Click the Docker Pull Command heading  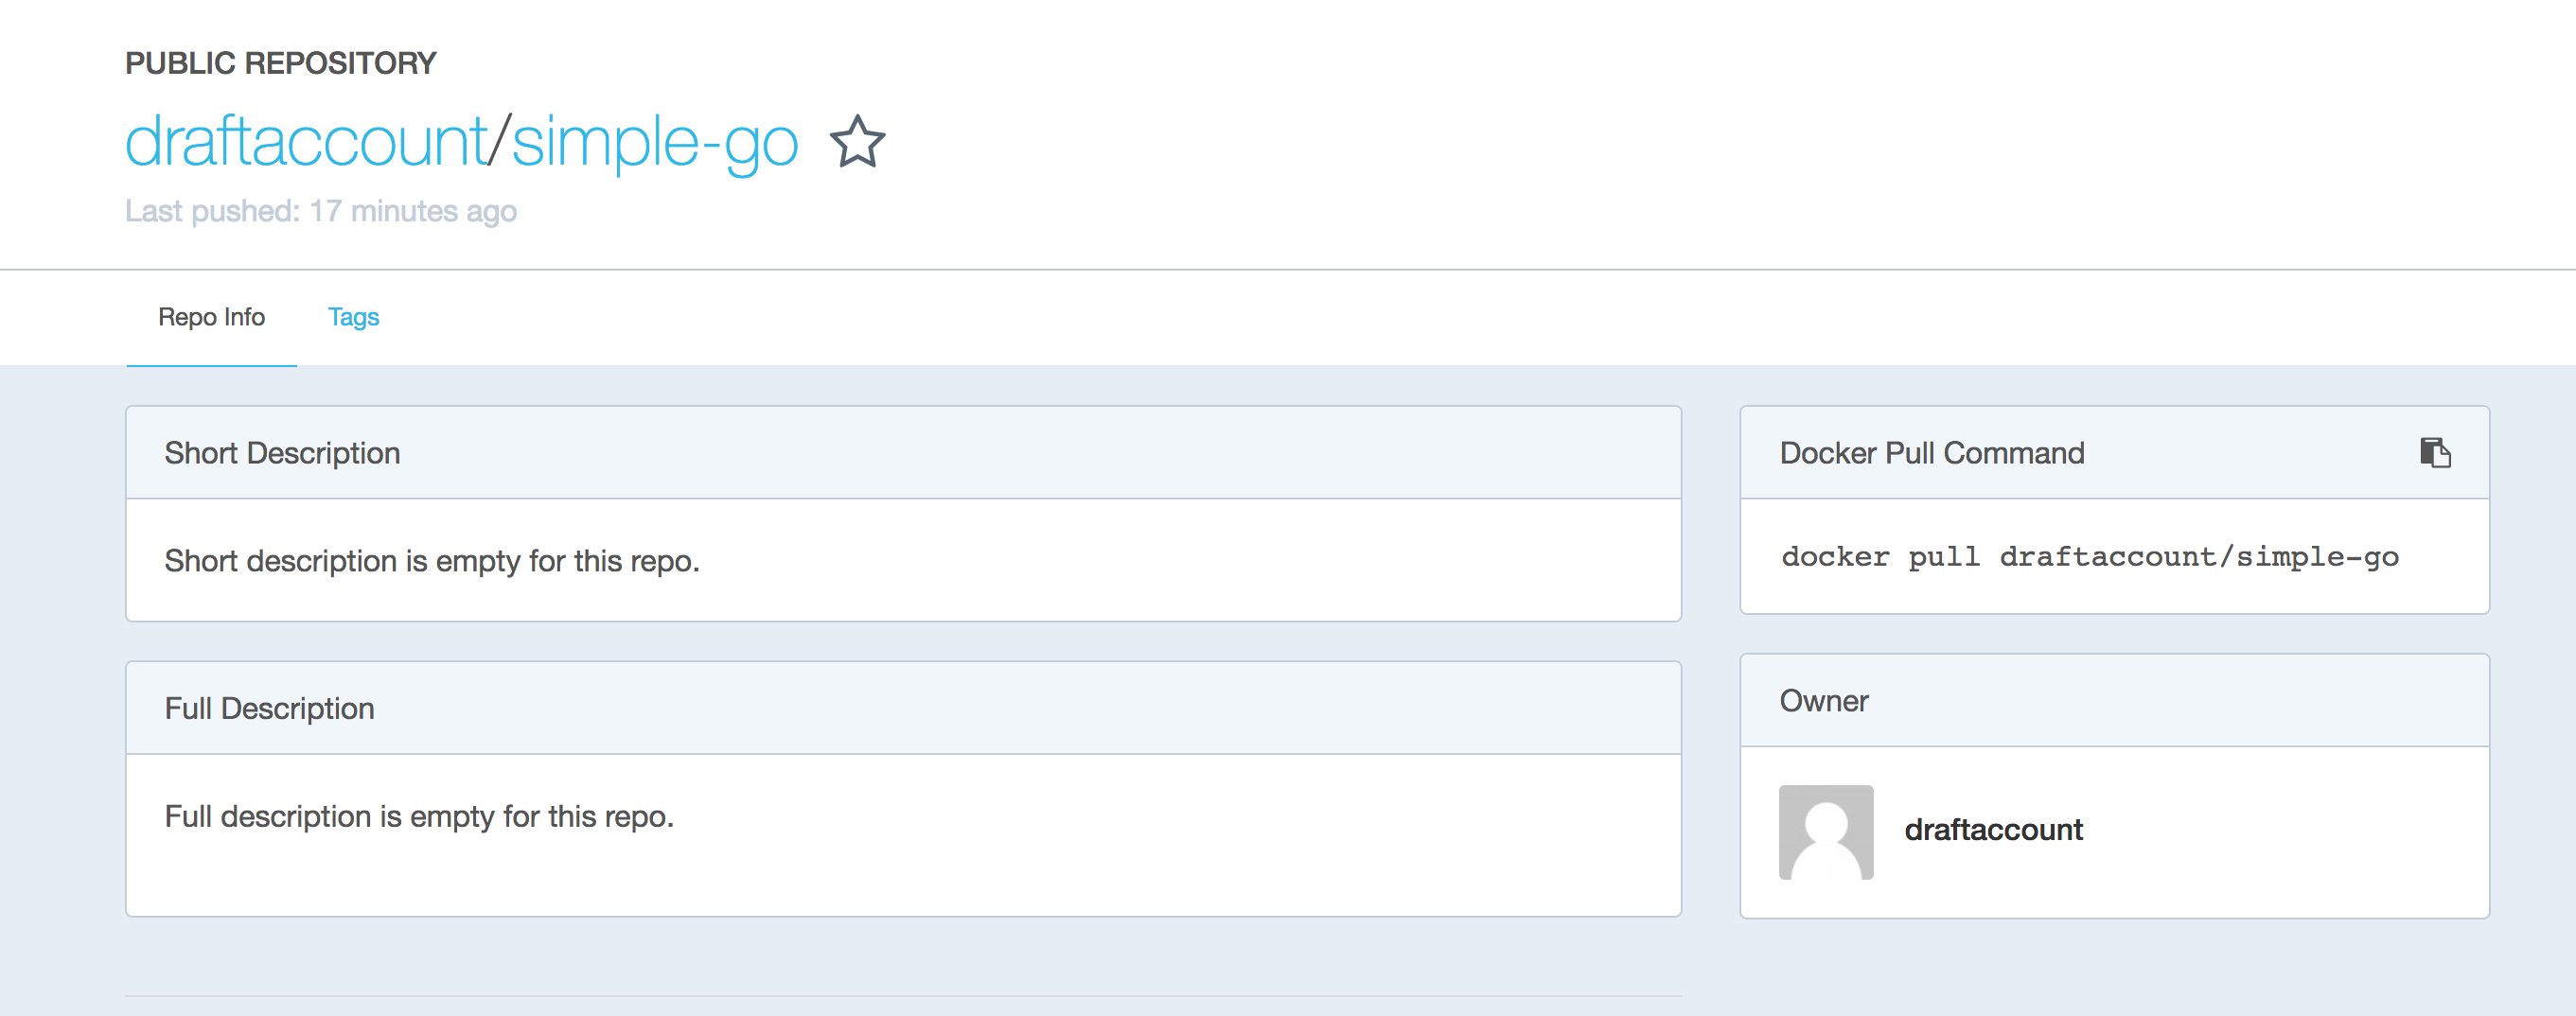[1932, 453]
